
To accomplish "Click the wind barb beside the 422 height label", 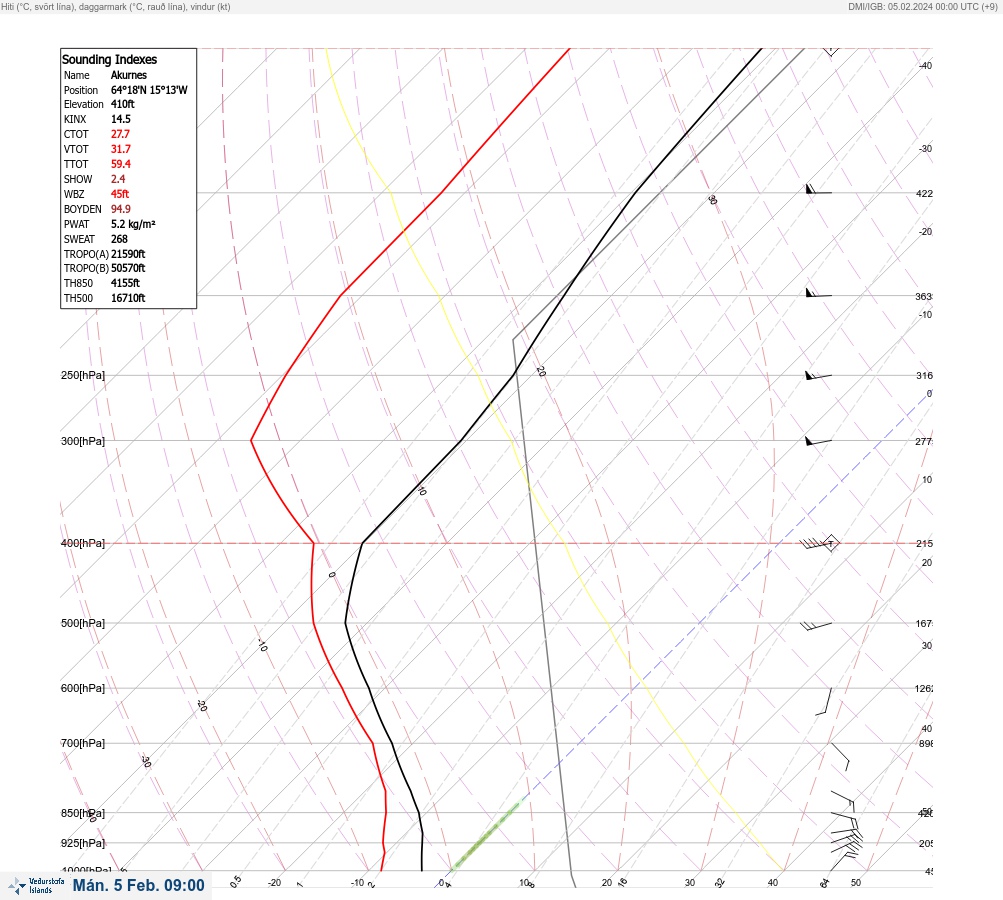I will click(818, 189).
